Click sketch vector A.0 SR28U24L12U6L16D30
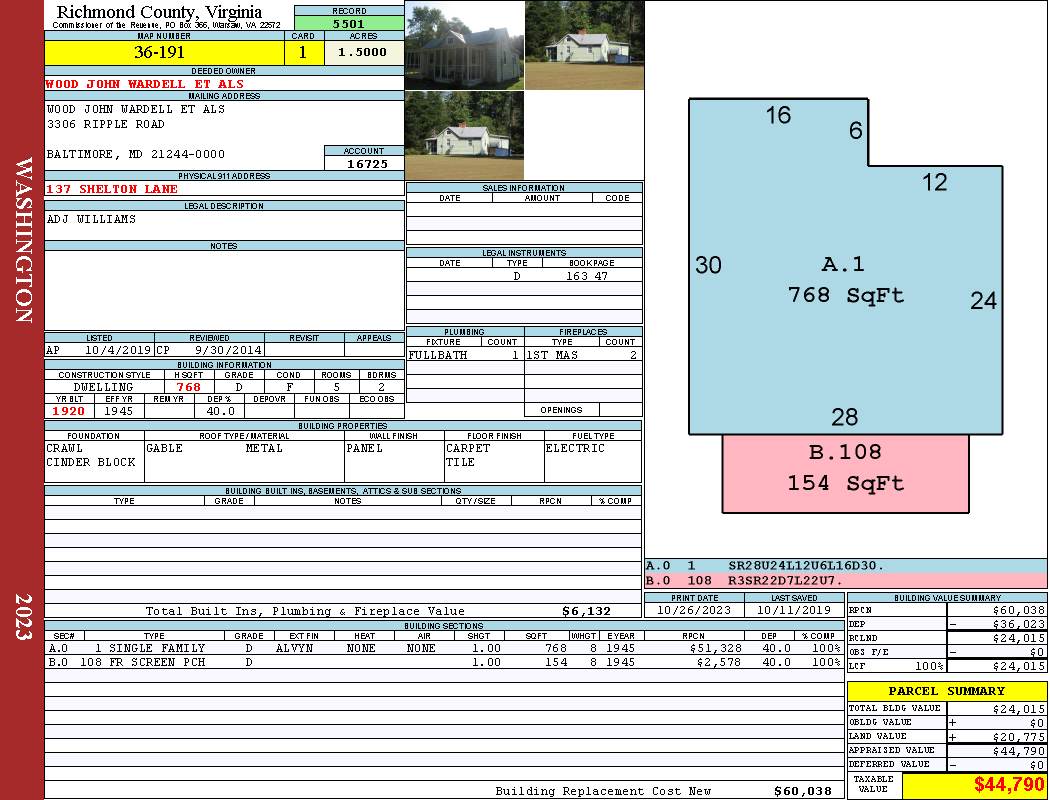This screenshot has height=800, width=1050. [846, 566]
